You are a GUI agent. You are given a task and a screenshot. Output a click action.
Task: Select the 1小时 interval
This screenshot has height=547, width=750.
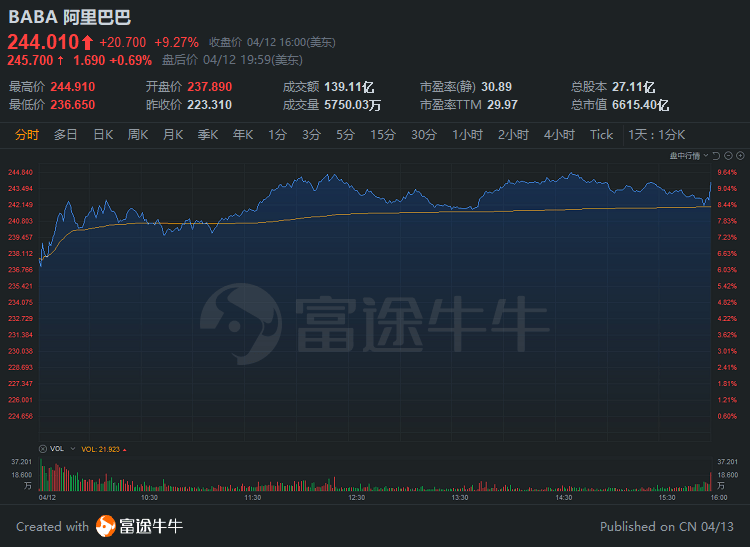(468, 135)
